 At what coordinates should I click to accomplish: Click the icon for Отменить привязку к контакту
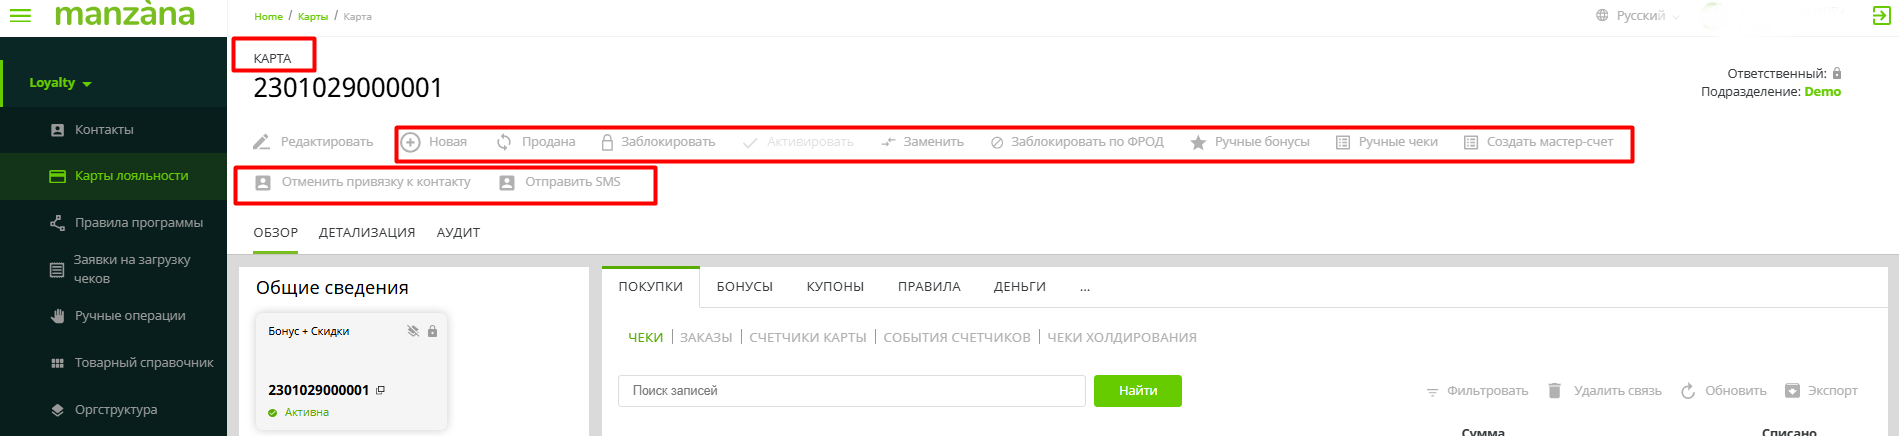pos(263,183)
